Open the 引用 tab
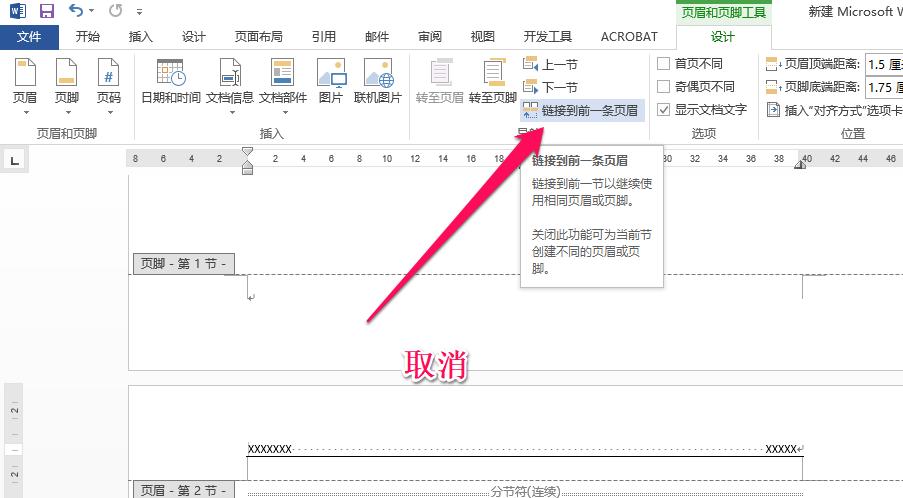 tap(324, 37)
